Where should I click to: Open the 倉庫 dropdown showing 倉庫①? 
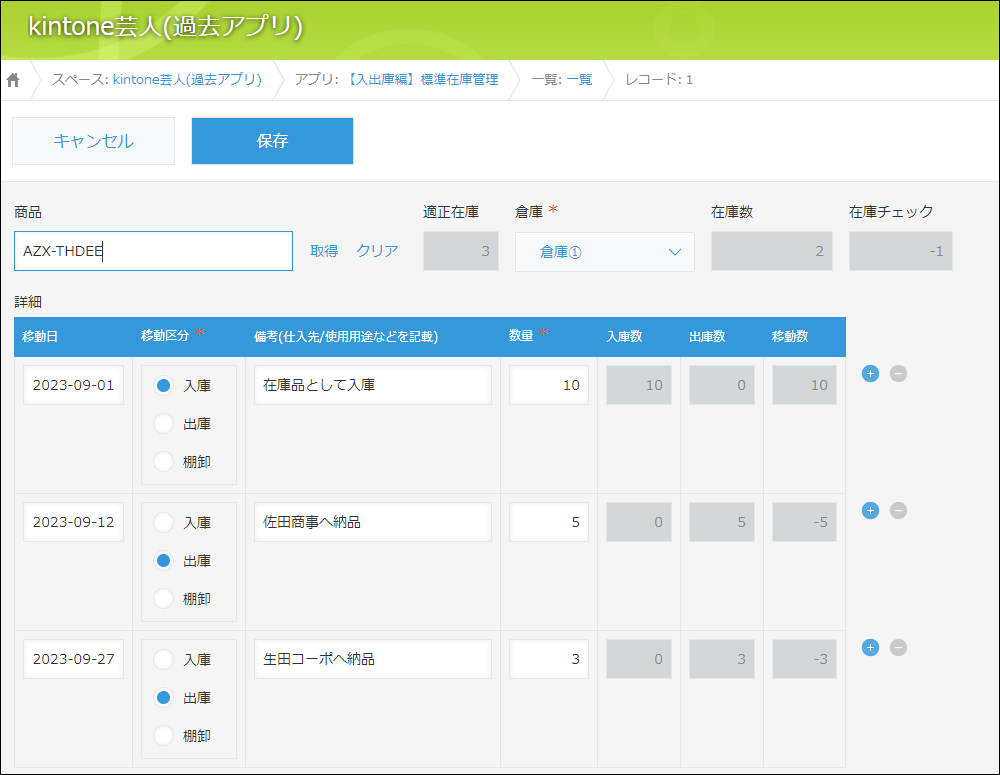[605, 252]
